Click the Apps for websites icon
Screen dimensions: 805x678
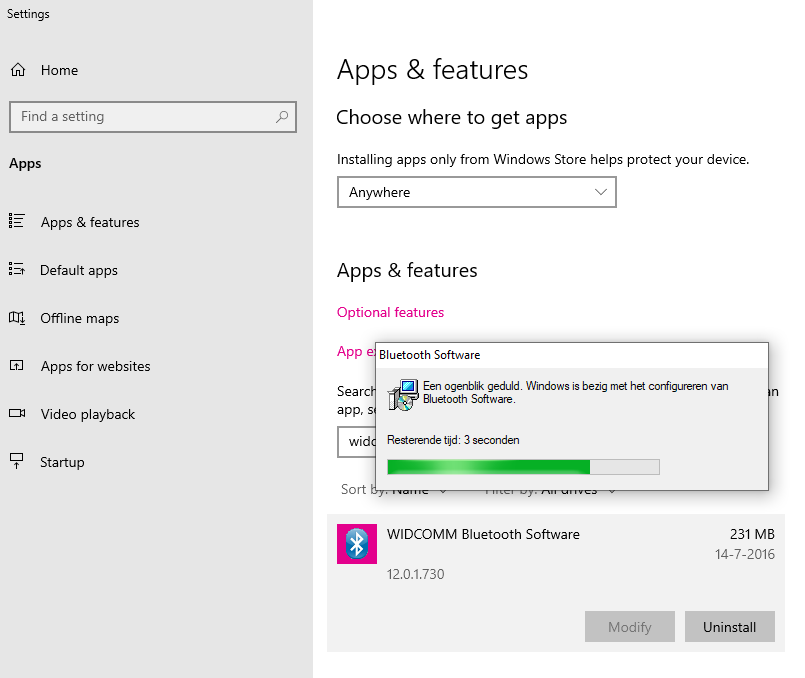[16, 365]
